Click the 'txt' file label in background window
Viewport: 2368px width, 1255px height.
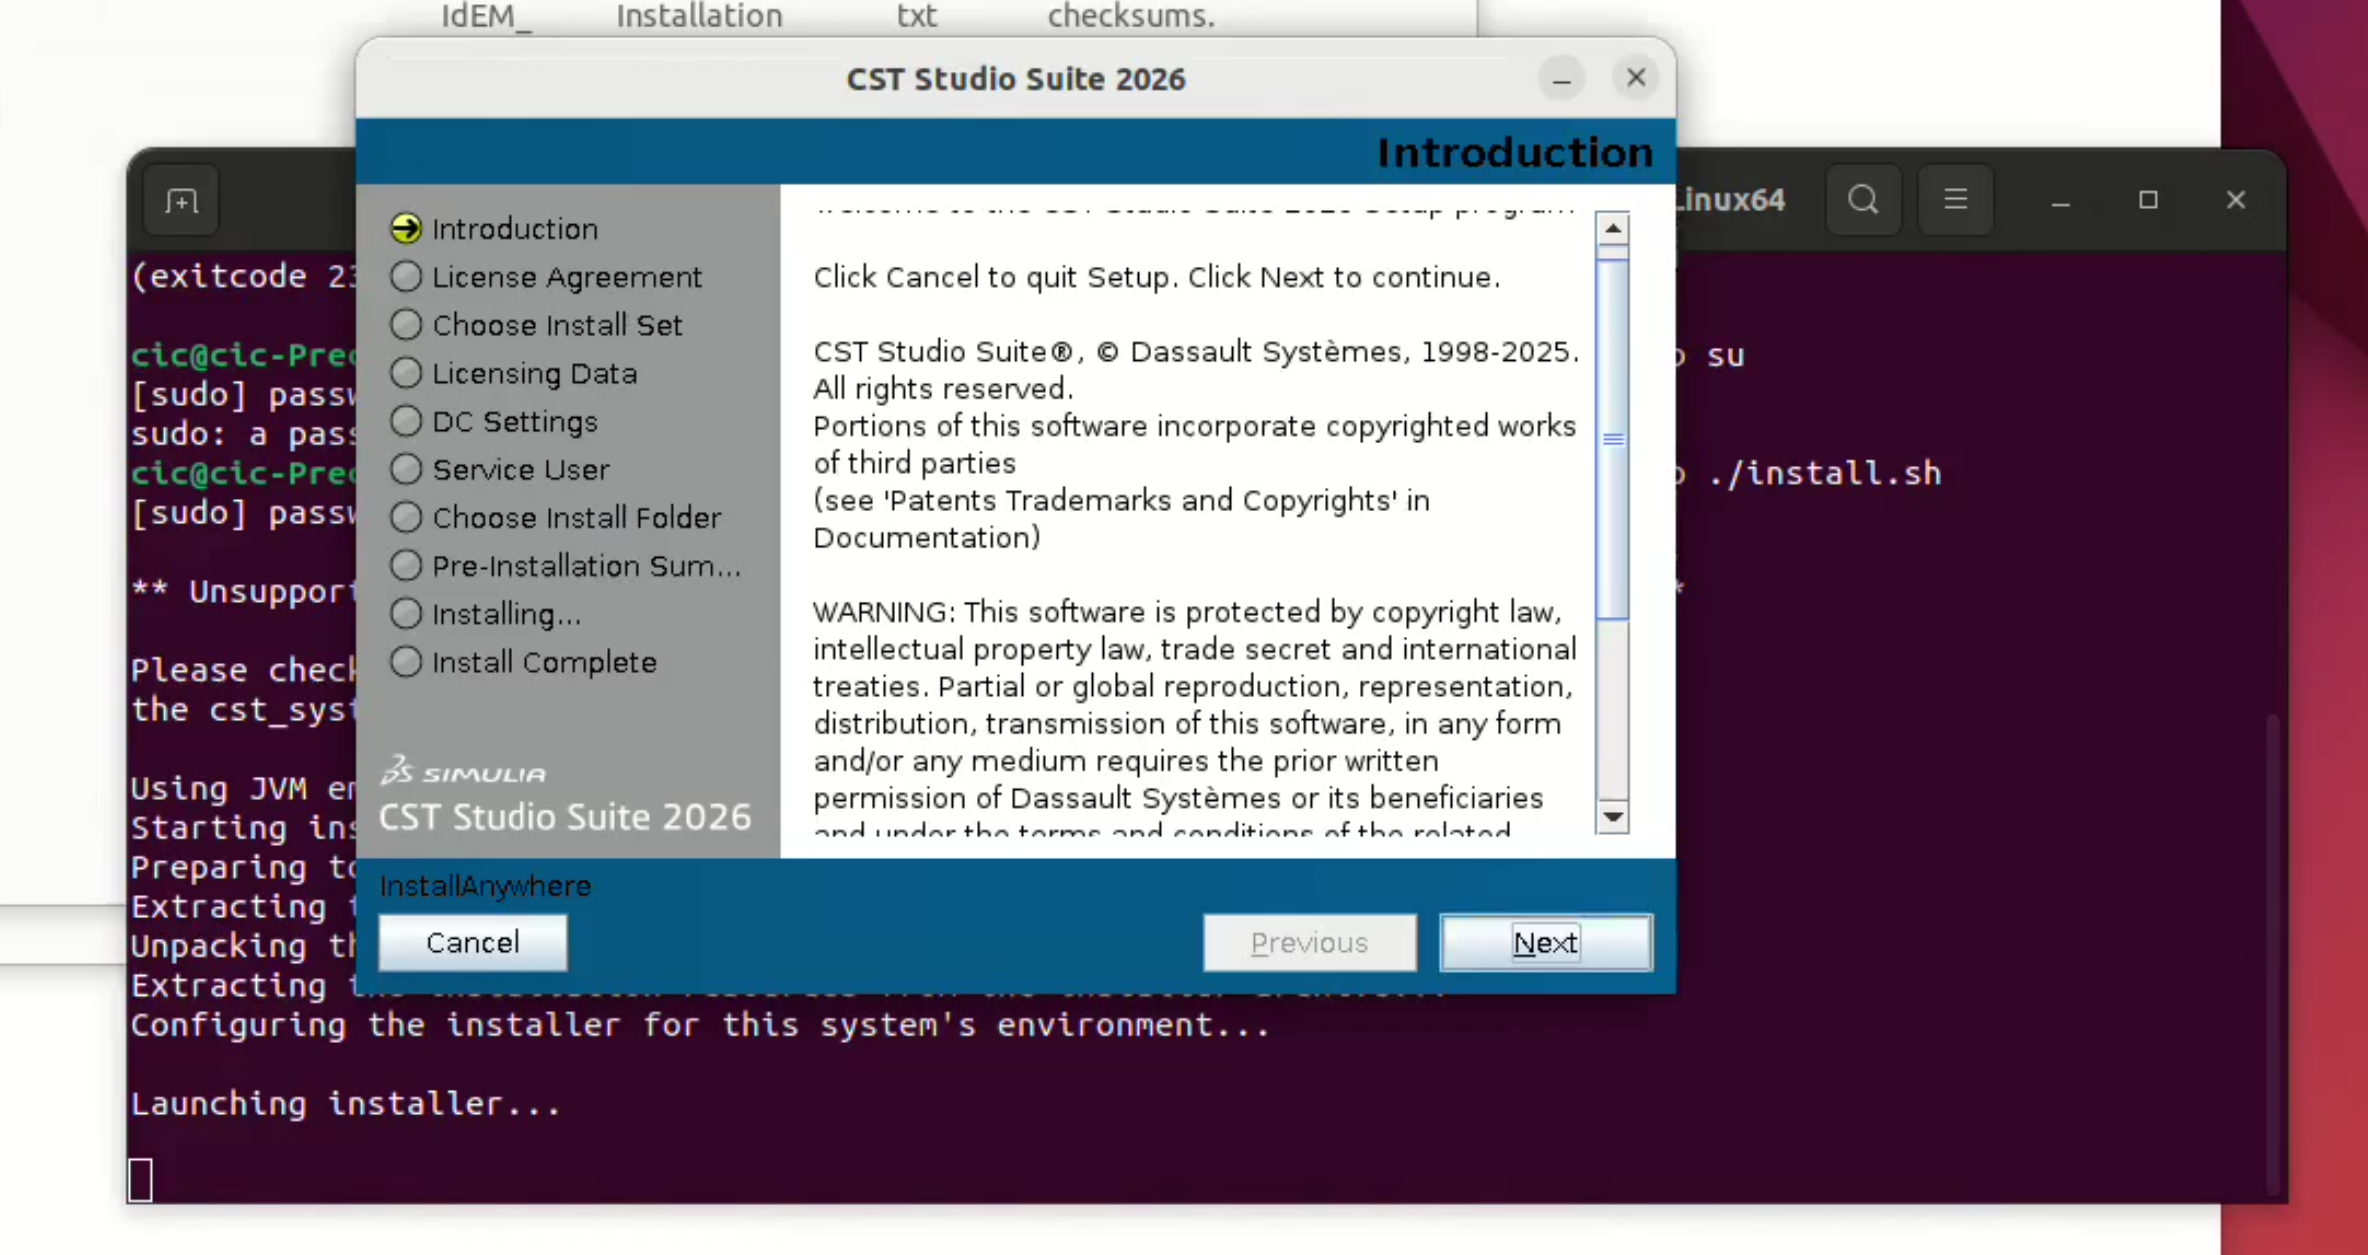pos(916,16)
